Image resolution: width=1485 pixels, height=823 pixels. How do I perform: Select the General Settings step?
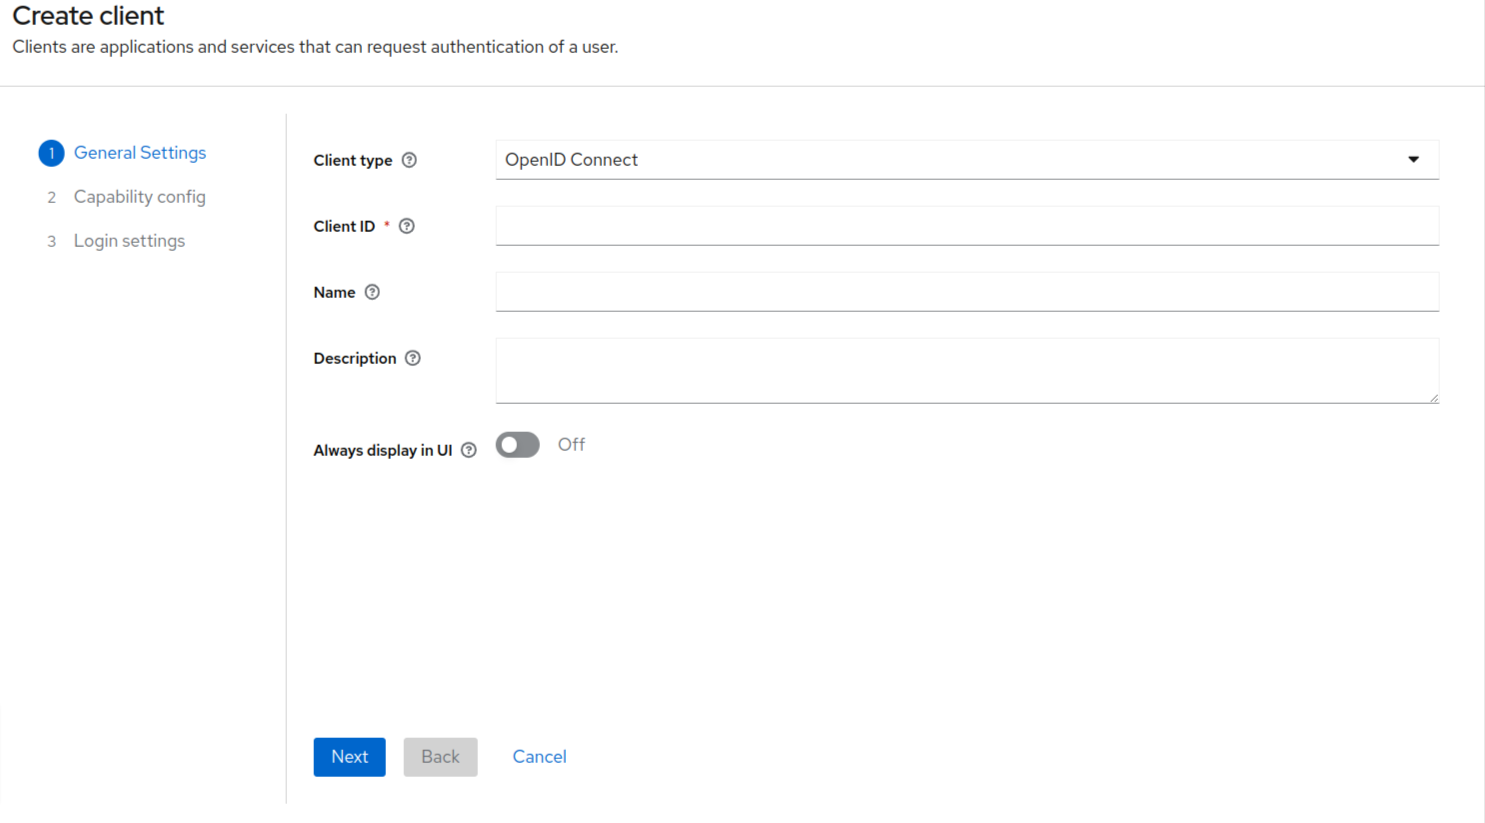(x=139, y=153)
